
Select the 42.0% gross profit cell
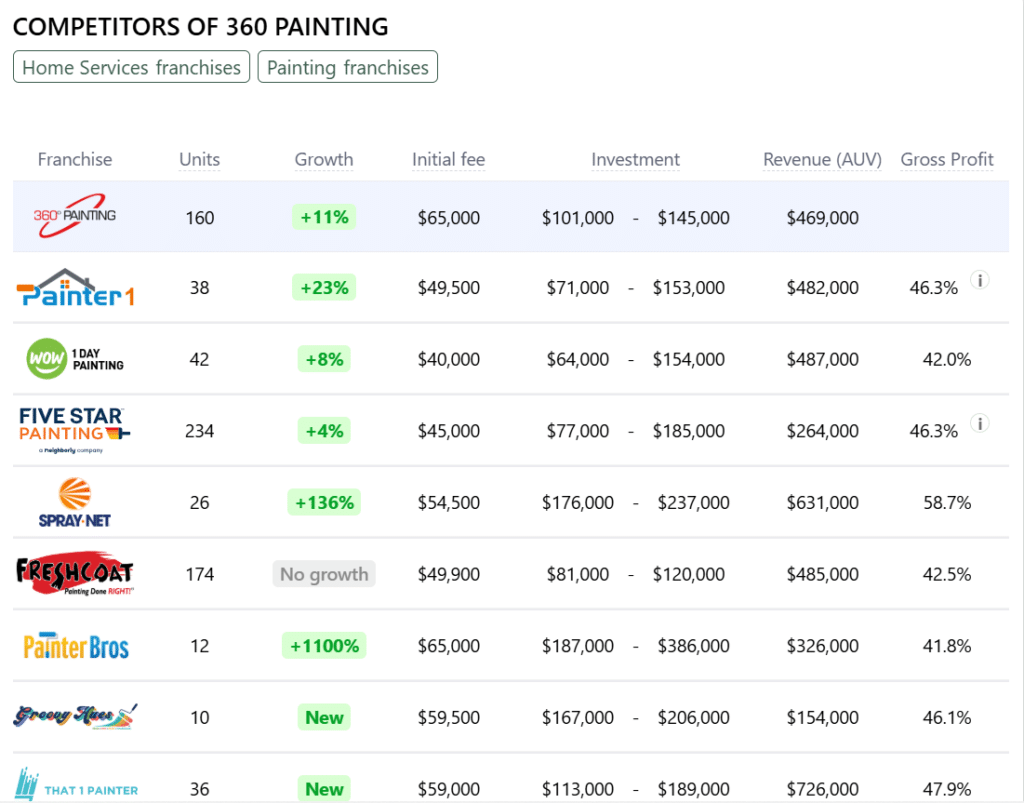(x=946, y=359)
